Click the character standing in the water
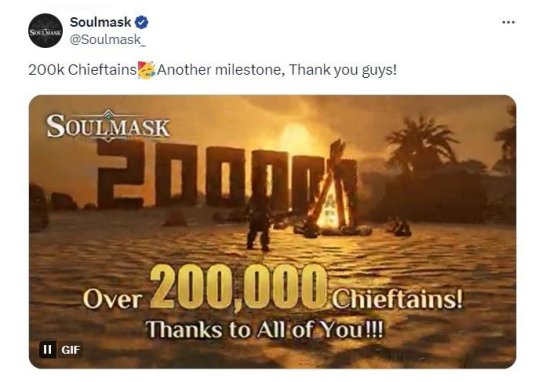 (x=259, y=221)
